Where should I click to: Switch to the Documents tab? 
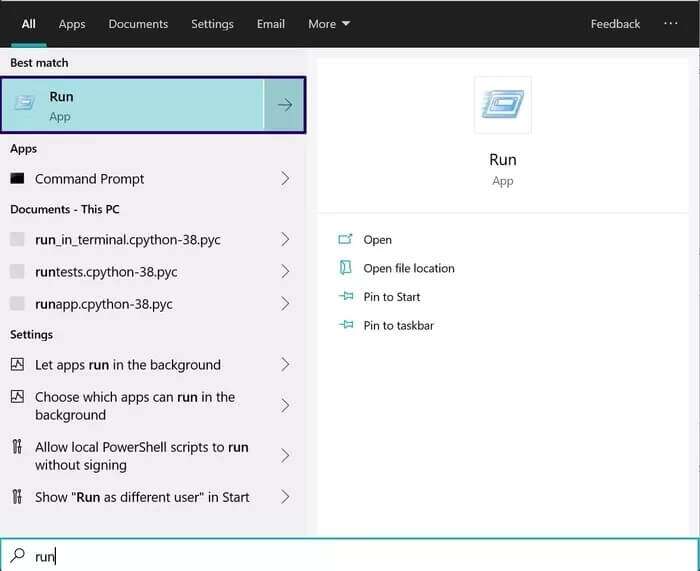(138, 24)
